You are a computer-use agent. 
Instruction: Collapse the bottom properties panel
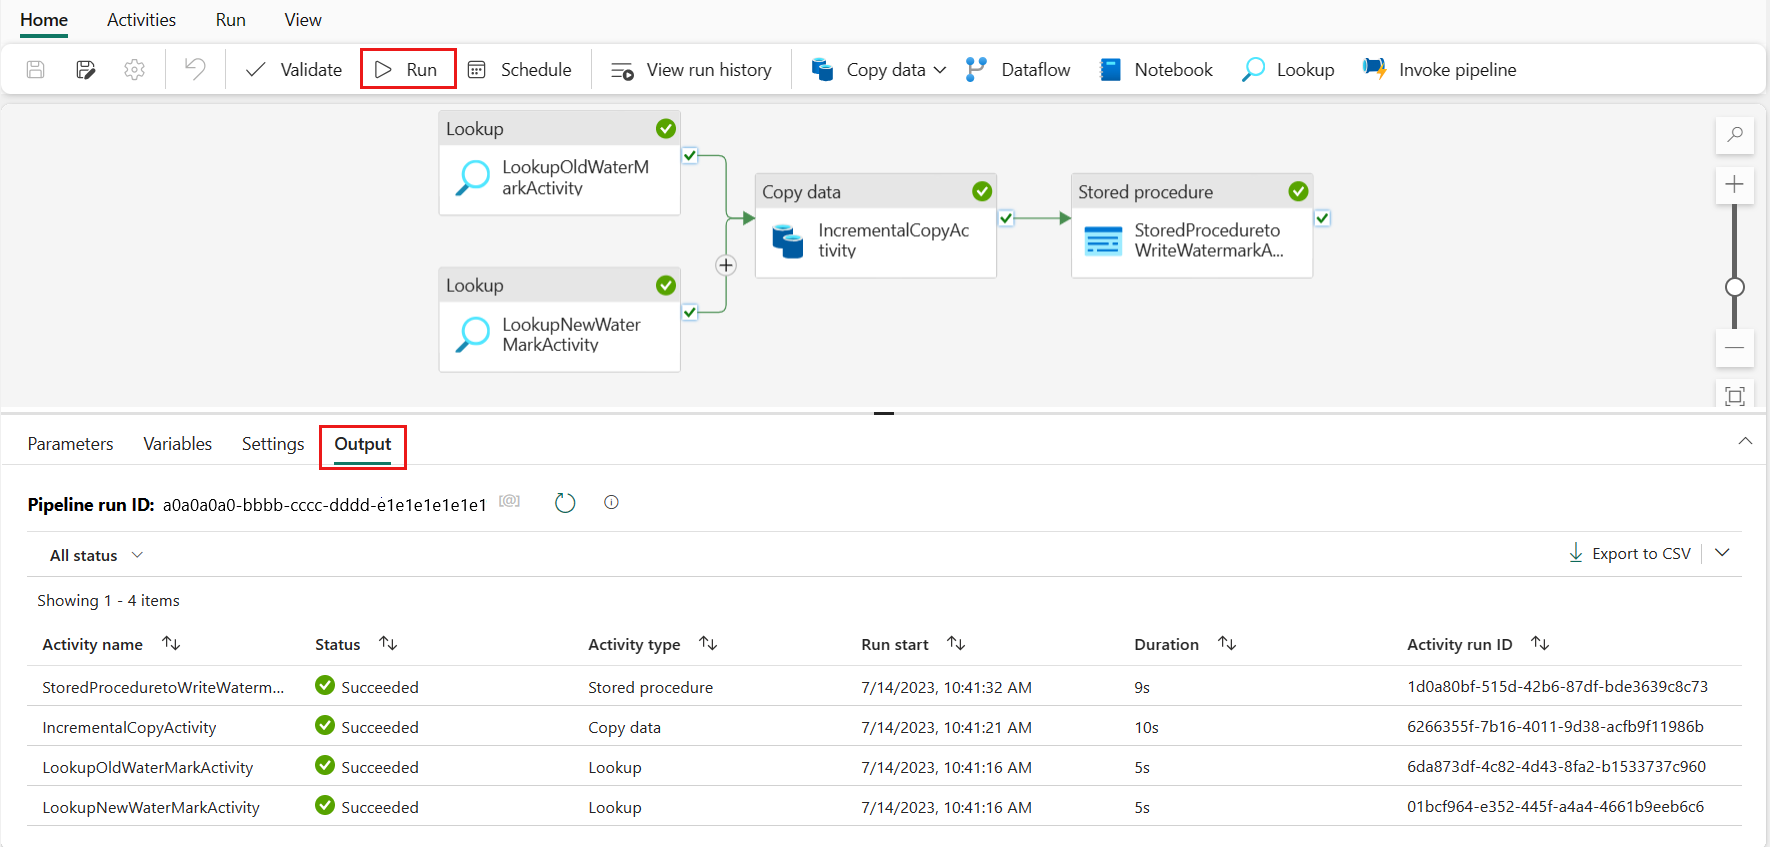point(1745,441)
